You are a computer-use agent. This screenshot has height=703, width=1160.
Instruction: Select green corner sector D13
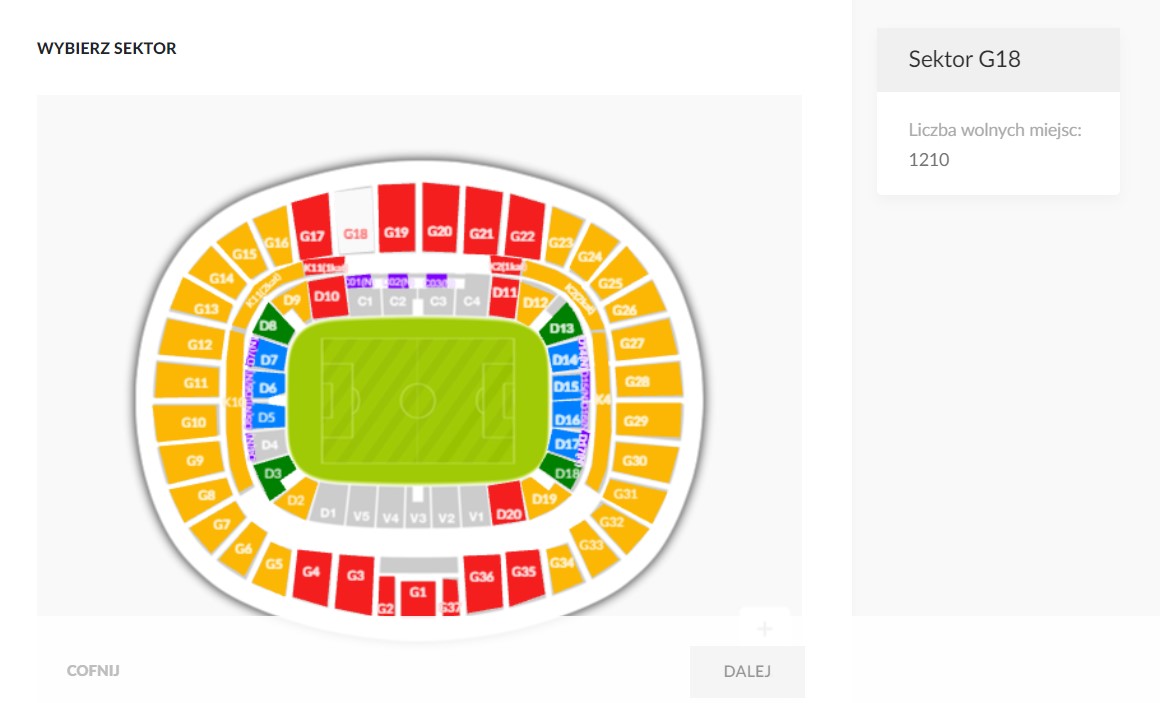[561, 326]
